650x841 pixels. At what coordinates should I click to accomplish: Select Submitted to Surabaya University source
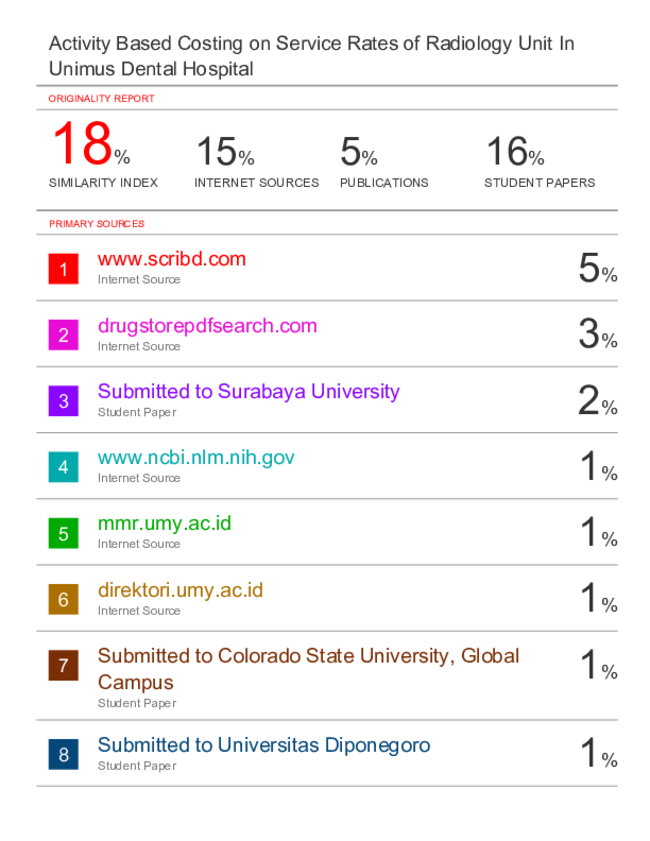pyautogui.click(x=248, y=392)
